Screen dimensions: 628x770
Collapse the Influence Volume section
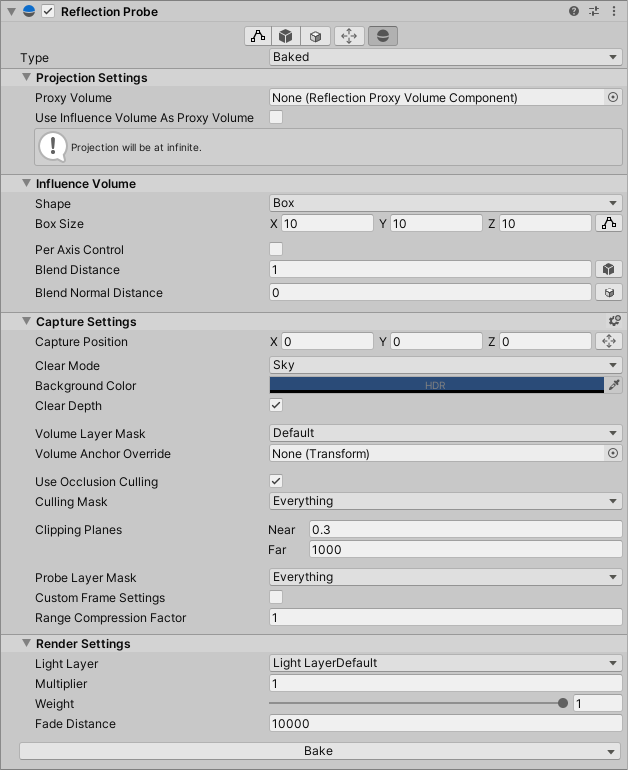(27, 183)
